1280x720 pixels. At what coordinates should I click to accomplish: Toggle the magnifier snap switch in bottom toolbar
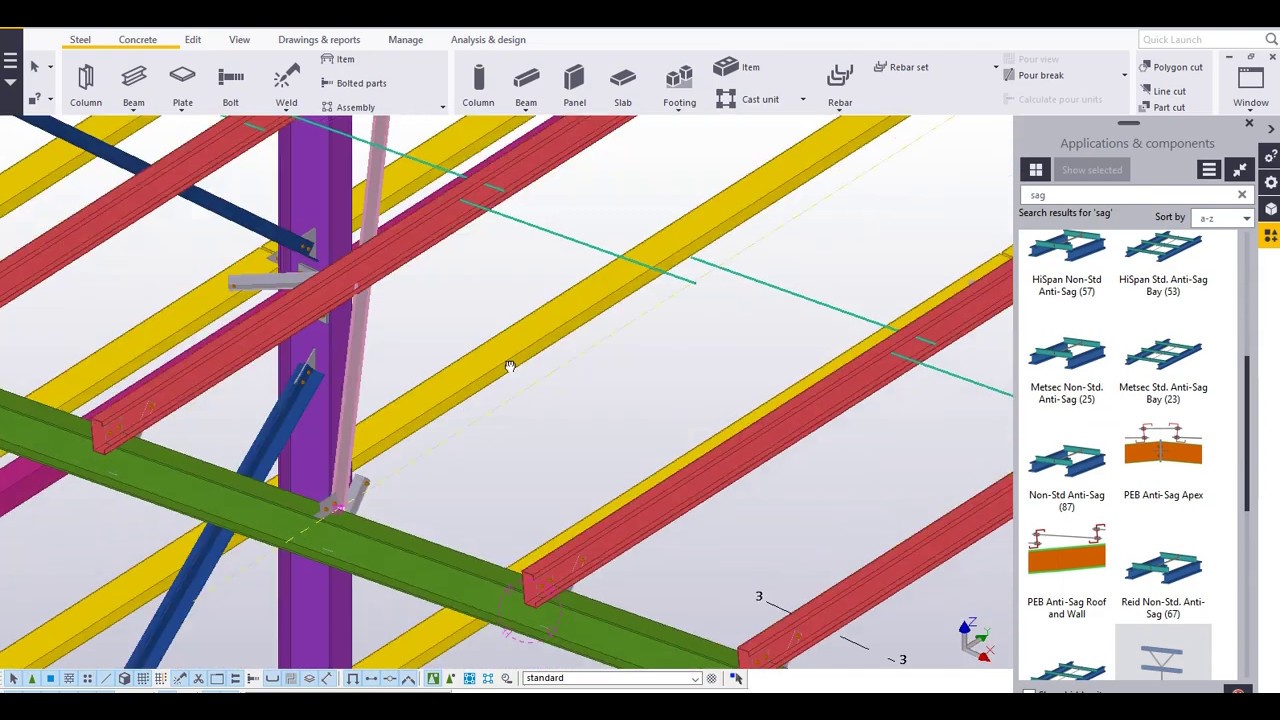(506, 678)
